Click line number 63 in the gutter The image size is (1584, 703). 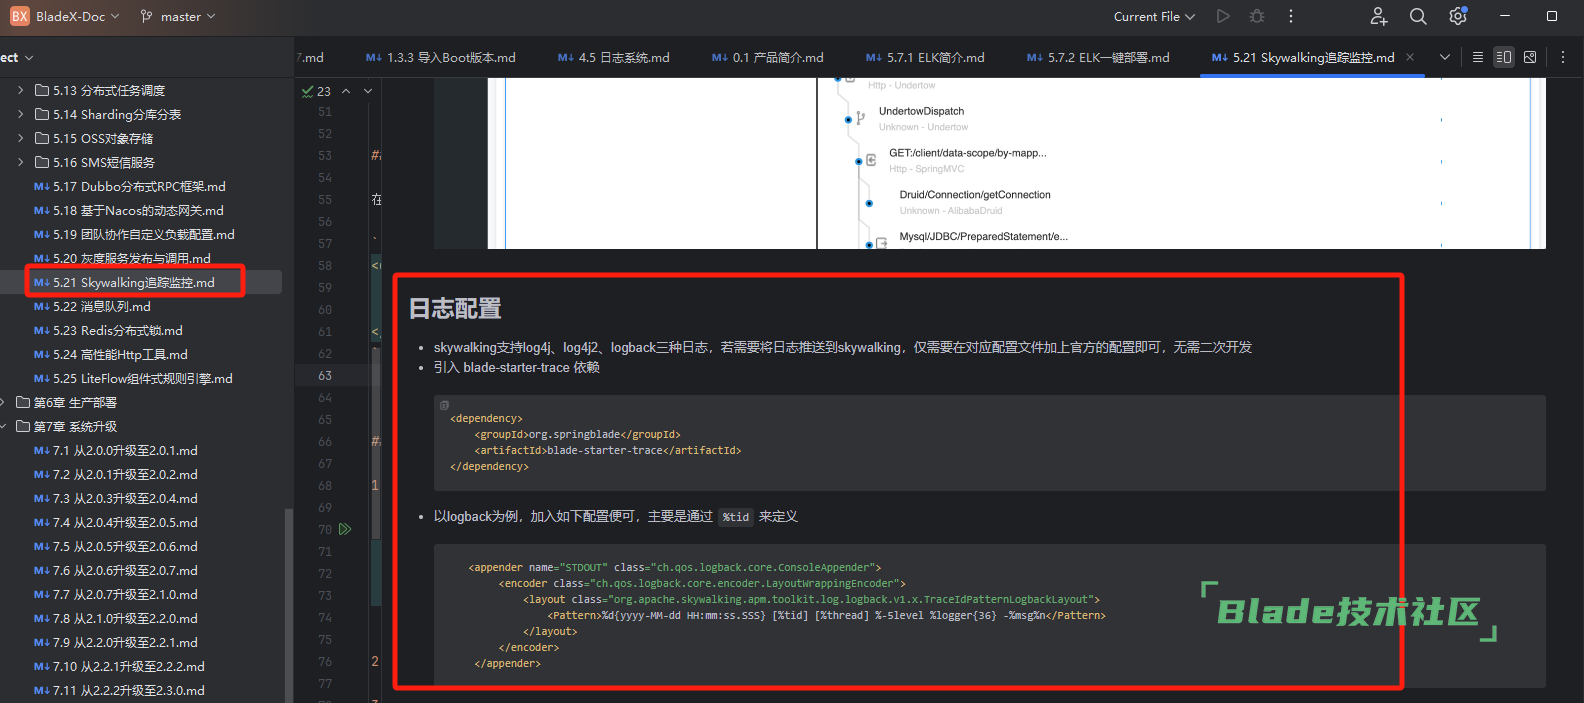[325, 375]
